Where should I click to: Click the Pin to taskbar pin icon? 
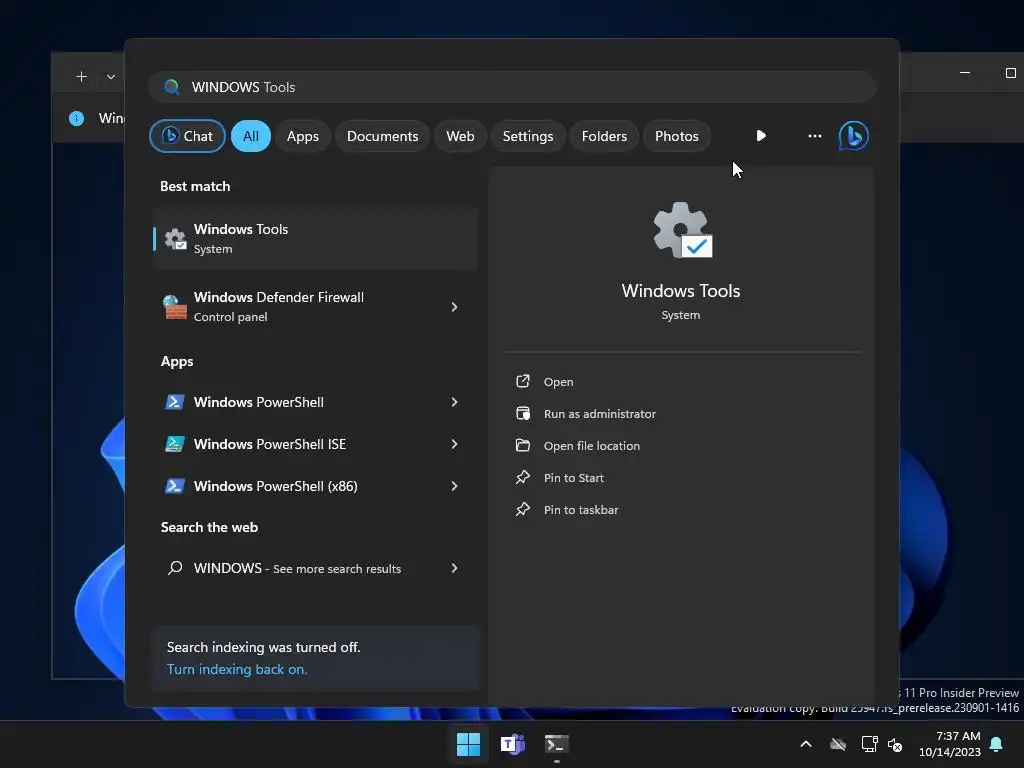click(x=522, y=509)
